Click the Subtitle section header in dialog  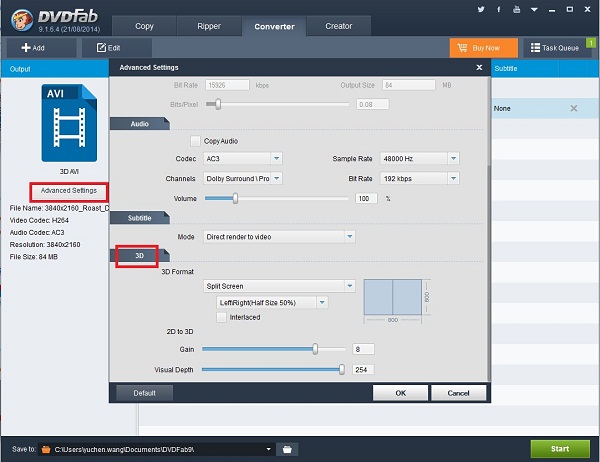[140, 218]
